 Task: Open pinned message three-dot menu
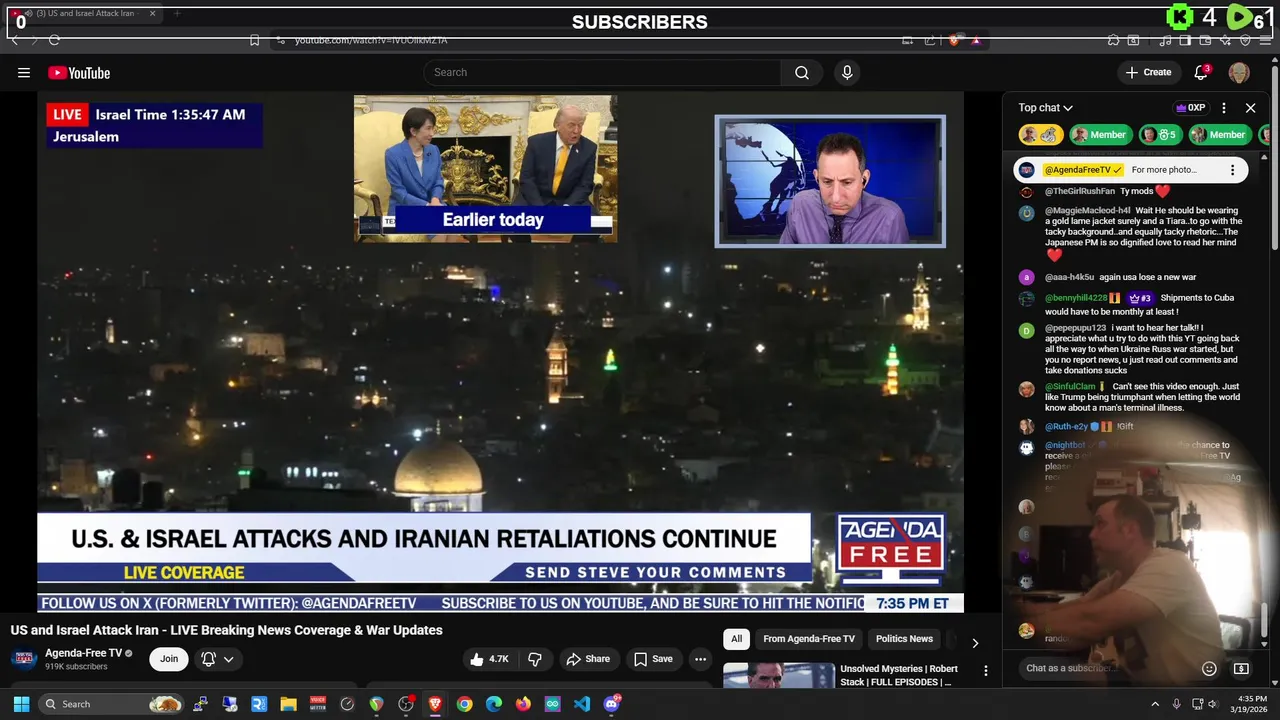pyautogui.click(x=1232, y=170)
